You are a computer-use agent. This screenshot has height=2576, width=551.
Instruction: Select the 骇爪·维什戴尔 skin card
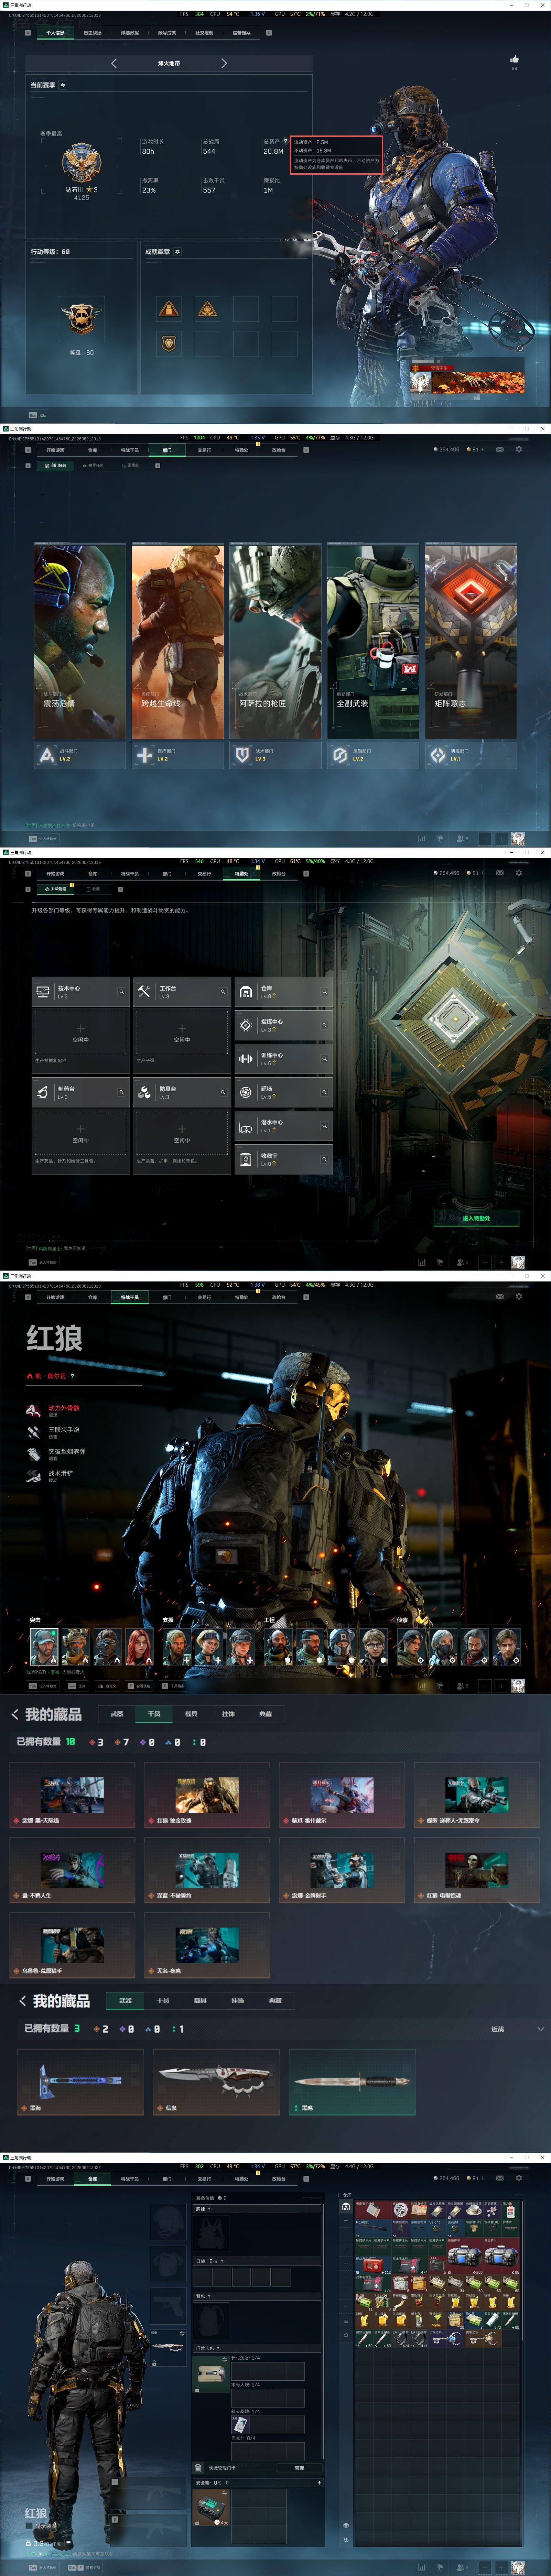pos(342,1795)
